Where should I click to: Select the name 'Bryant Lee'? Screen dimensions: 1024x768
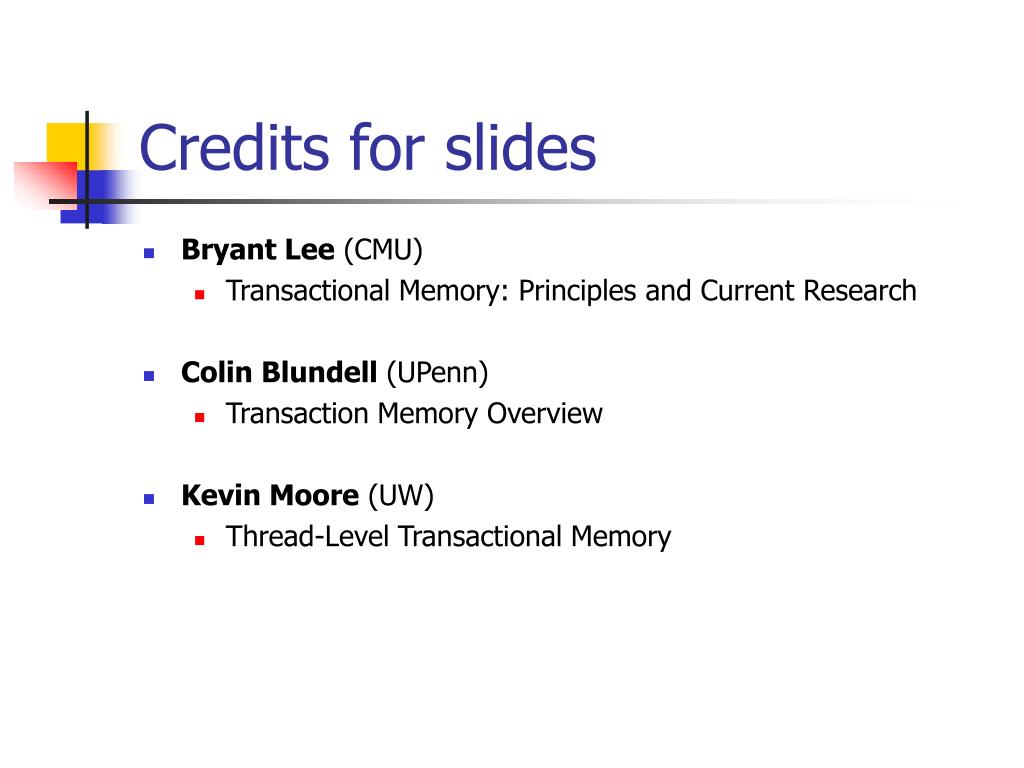click(258, 250)
